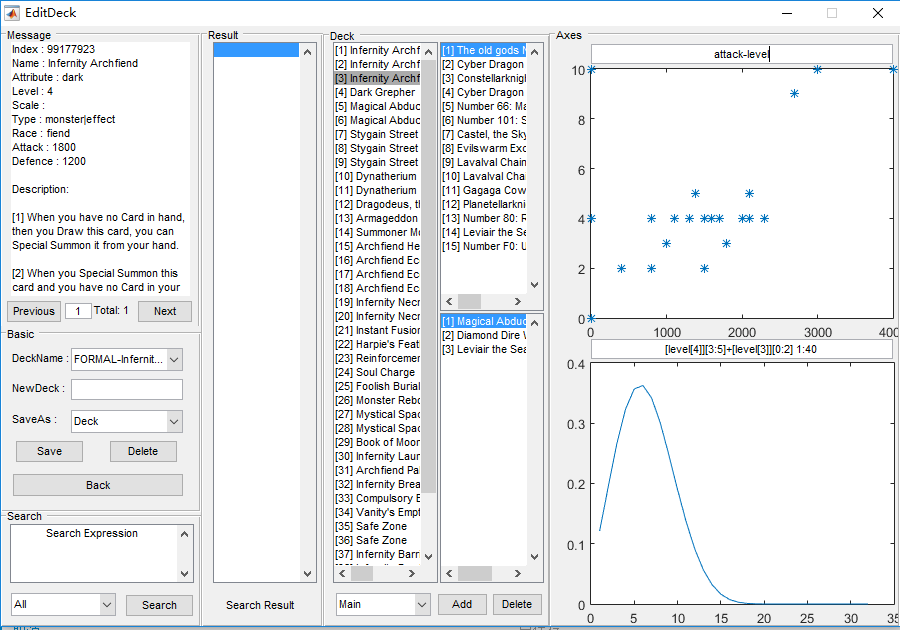Click the Save button
The image size is (900, 630).
click(49, 451)
